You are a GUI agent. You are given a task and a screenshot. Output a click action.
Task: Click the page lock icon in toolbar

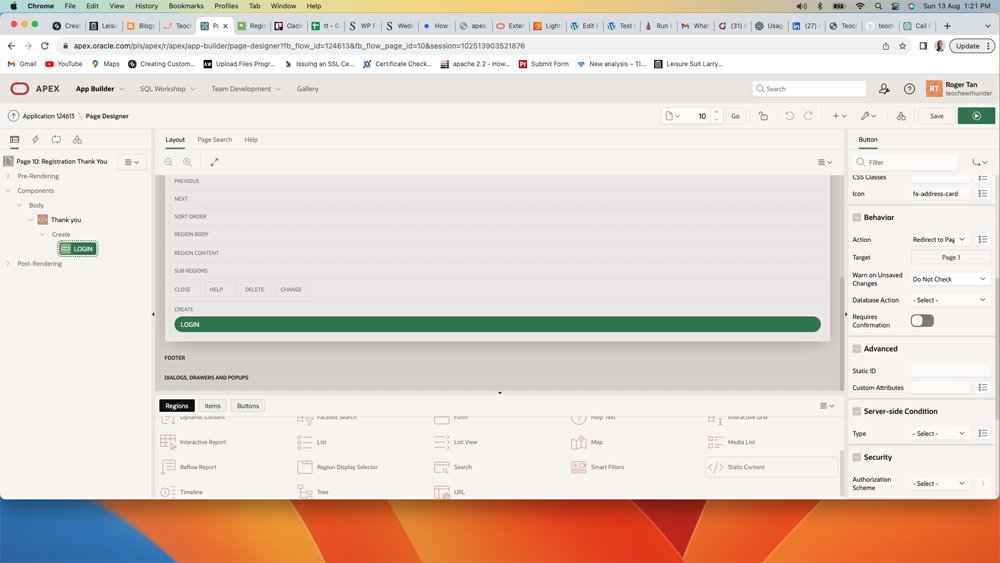click(763, 116)
